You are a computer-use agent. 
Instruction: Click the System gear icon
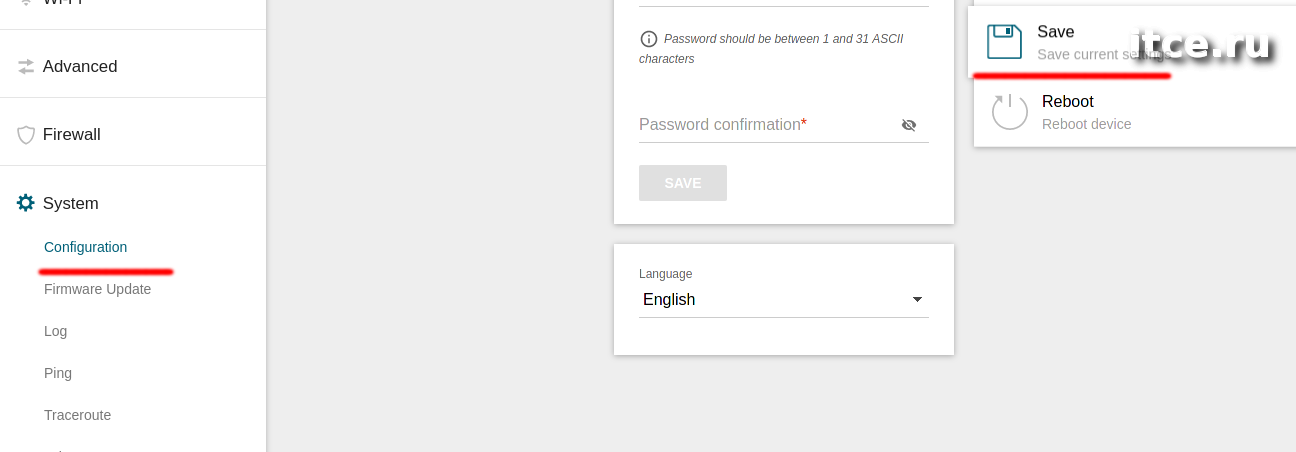[x=26, y=203]
